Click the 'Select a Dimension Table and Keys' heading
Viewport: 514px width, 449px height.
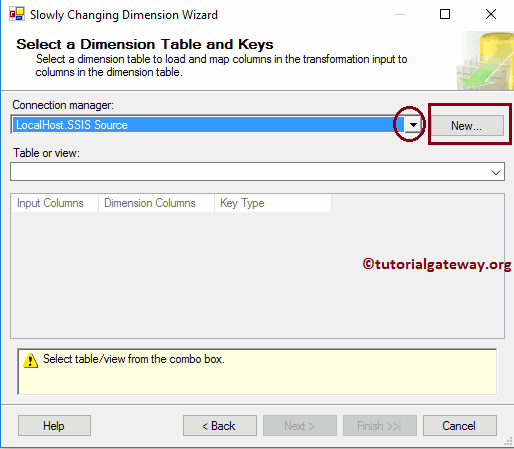145,44
